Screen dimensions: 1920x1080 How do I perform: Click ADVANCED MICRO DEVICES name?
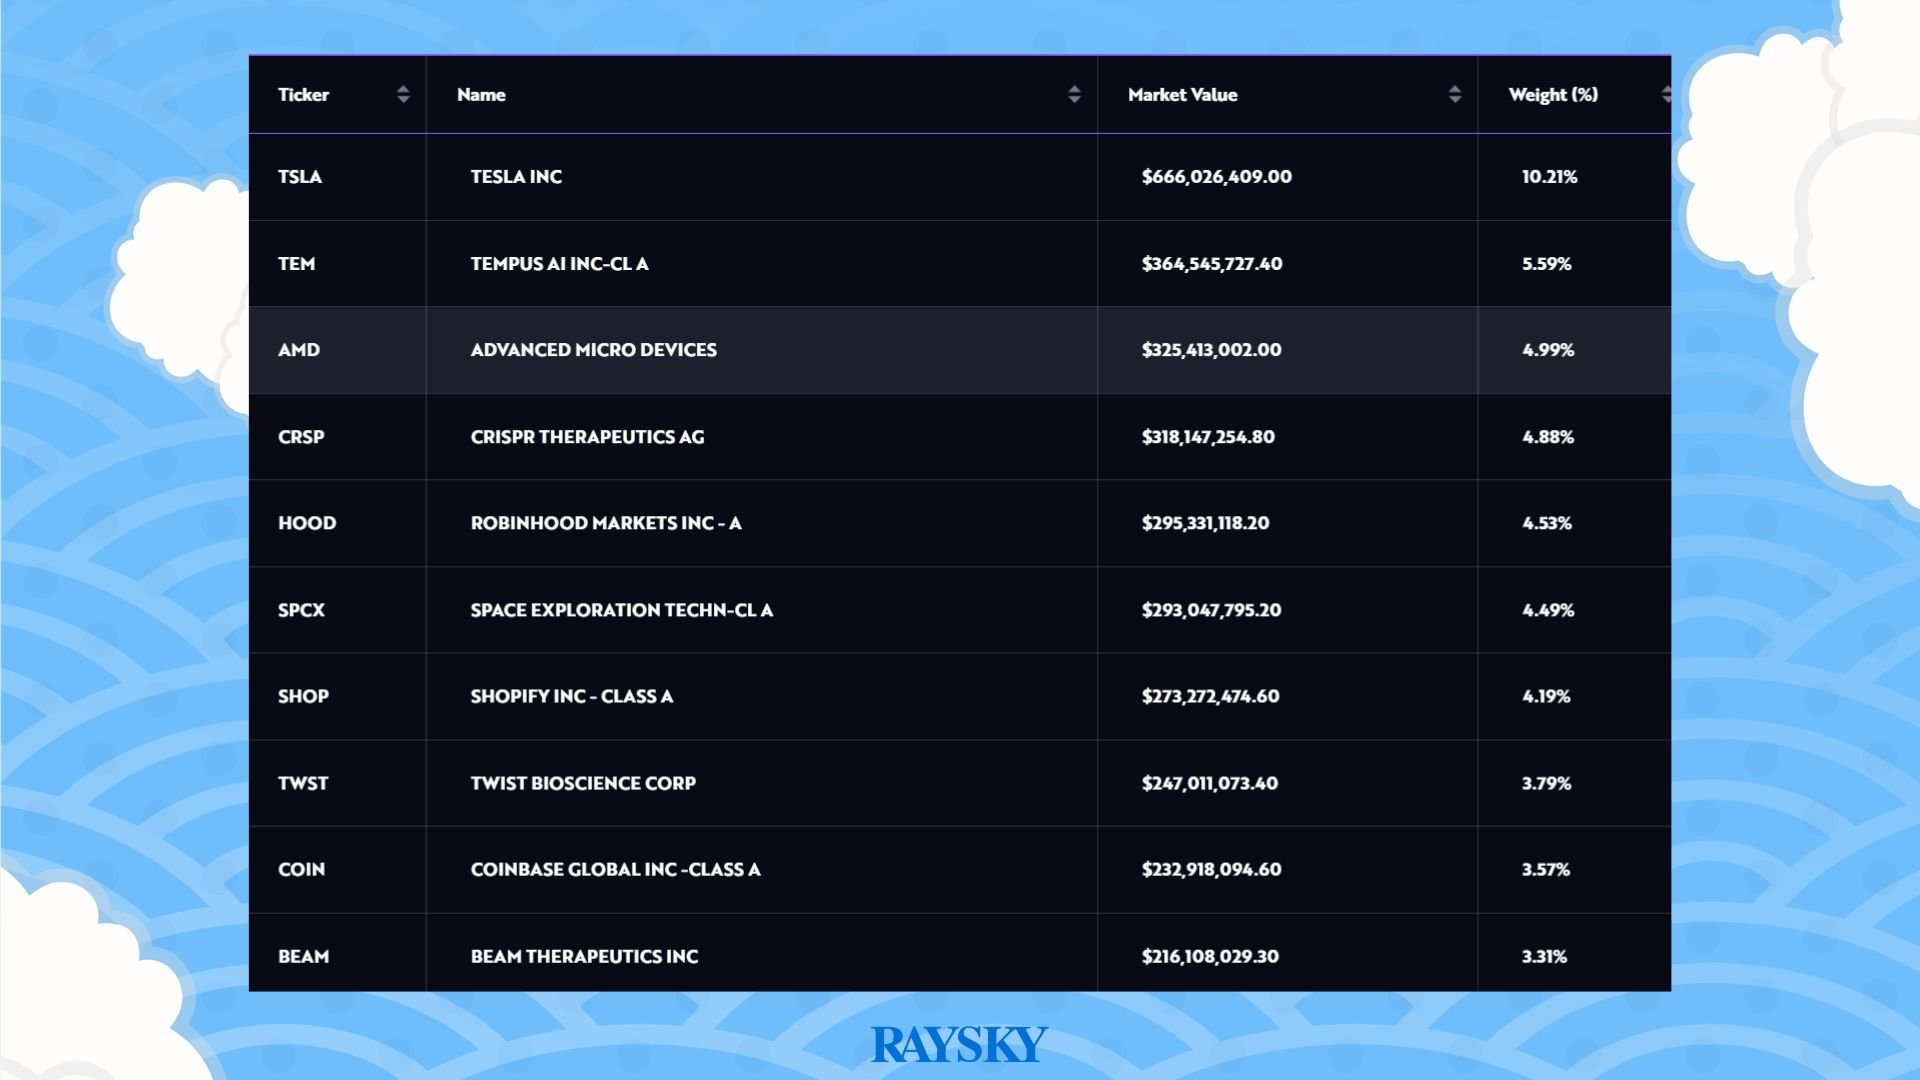(594, 350)
